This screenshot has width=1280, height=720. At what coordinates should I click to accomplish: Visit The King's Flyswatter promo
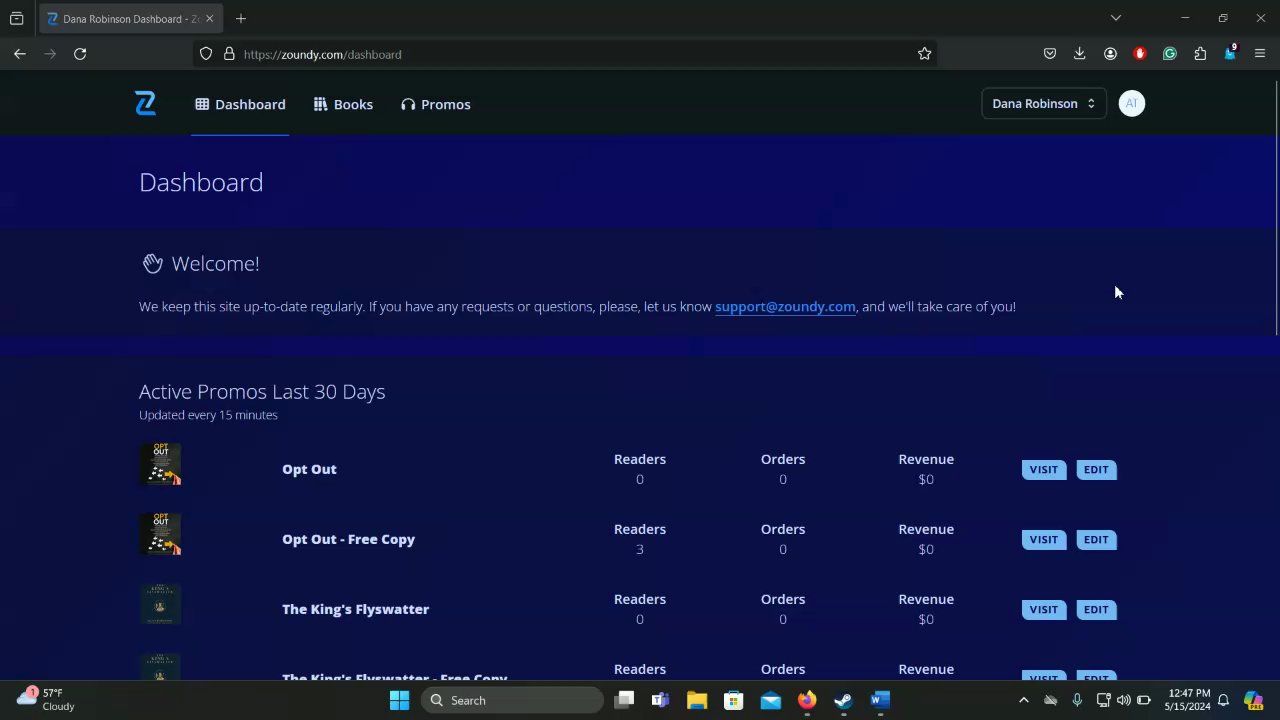click(x=1043, y=610)
